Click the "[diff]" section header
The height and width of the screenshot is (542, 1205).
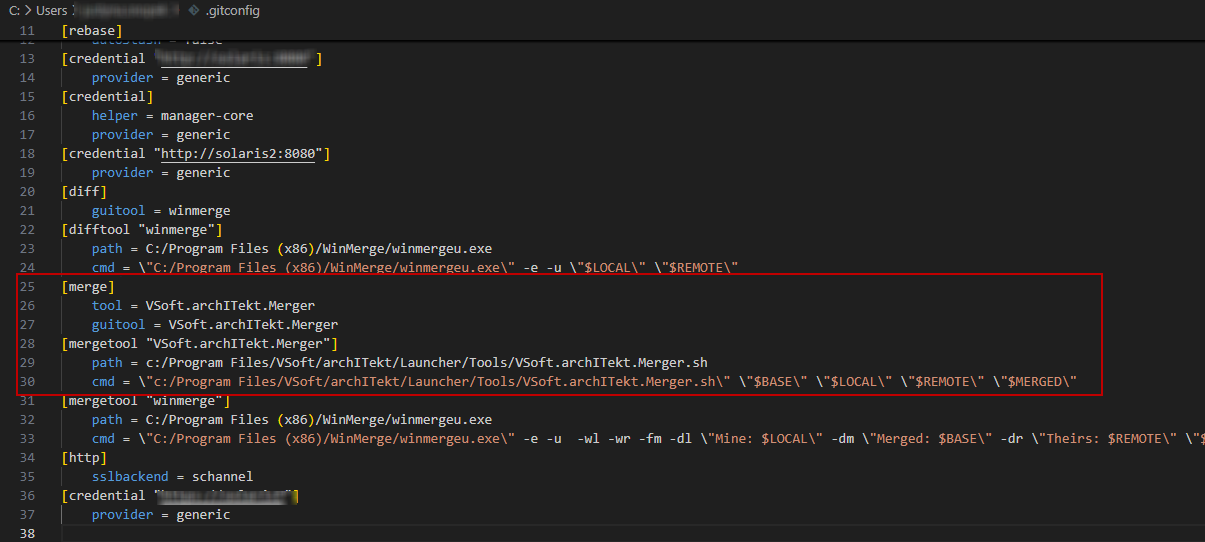point(84,191)
